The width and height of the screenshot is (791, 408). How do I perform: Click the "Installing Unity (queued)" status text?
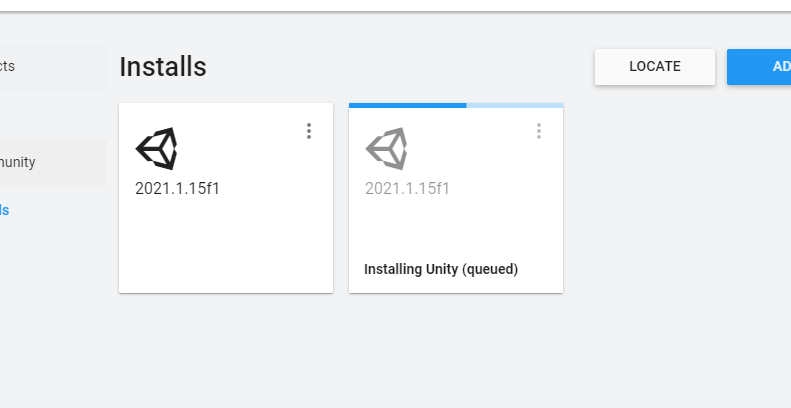coord(441,269)
